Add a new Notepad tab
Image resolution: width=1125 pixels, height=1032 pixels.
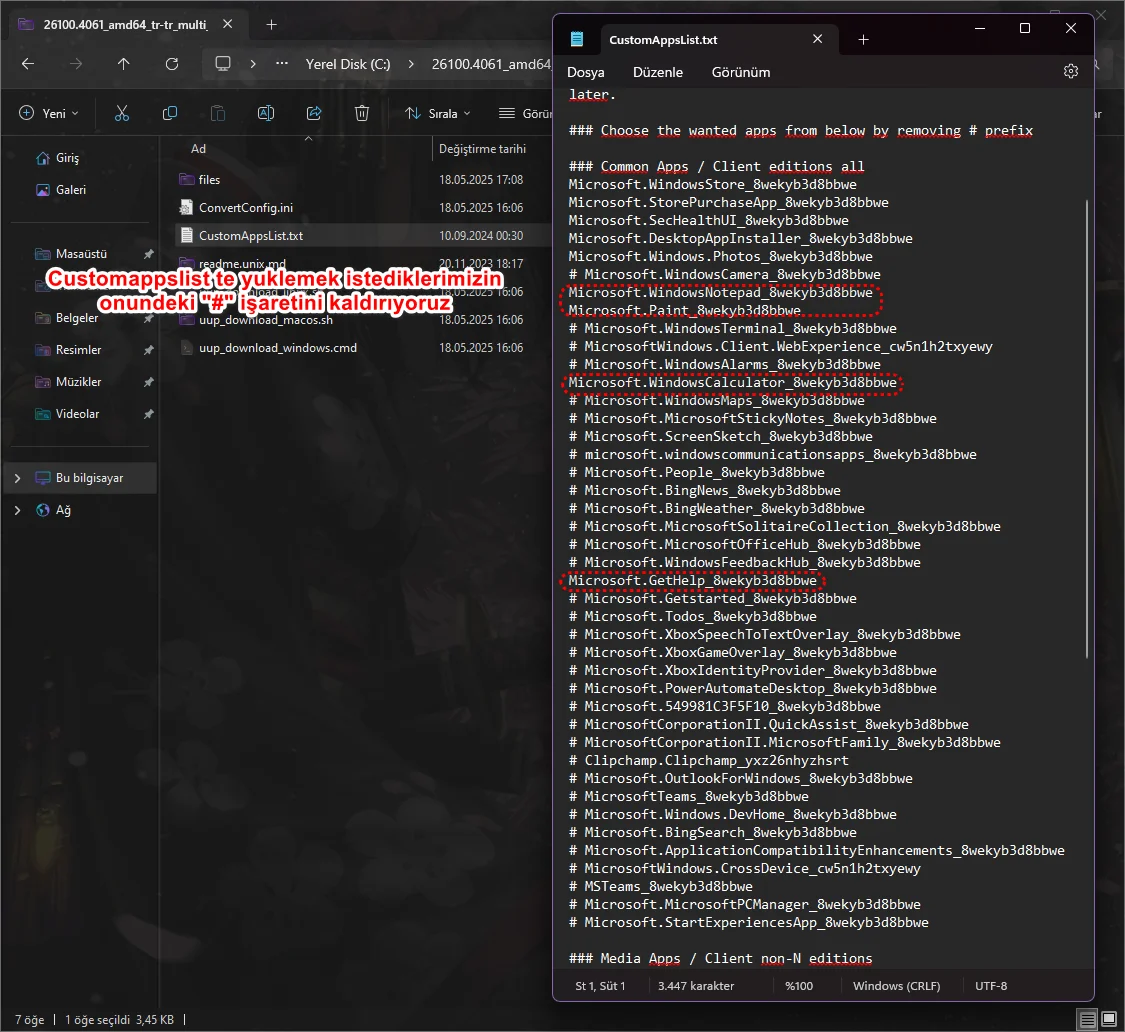(864, 39)
